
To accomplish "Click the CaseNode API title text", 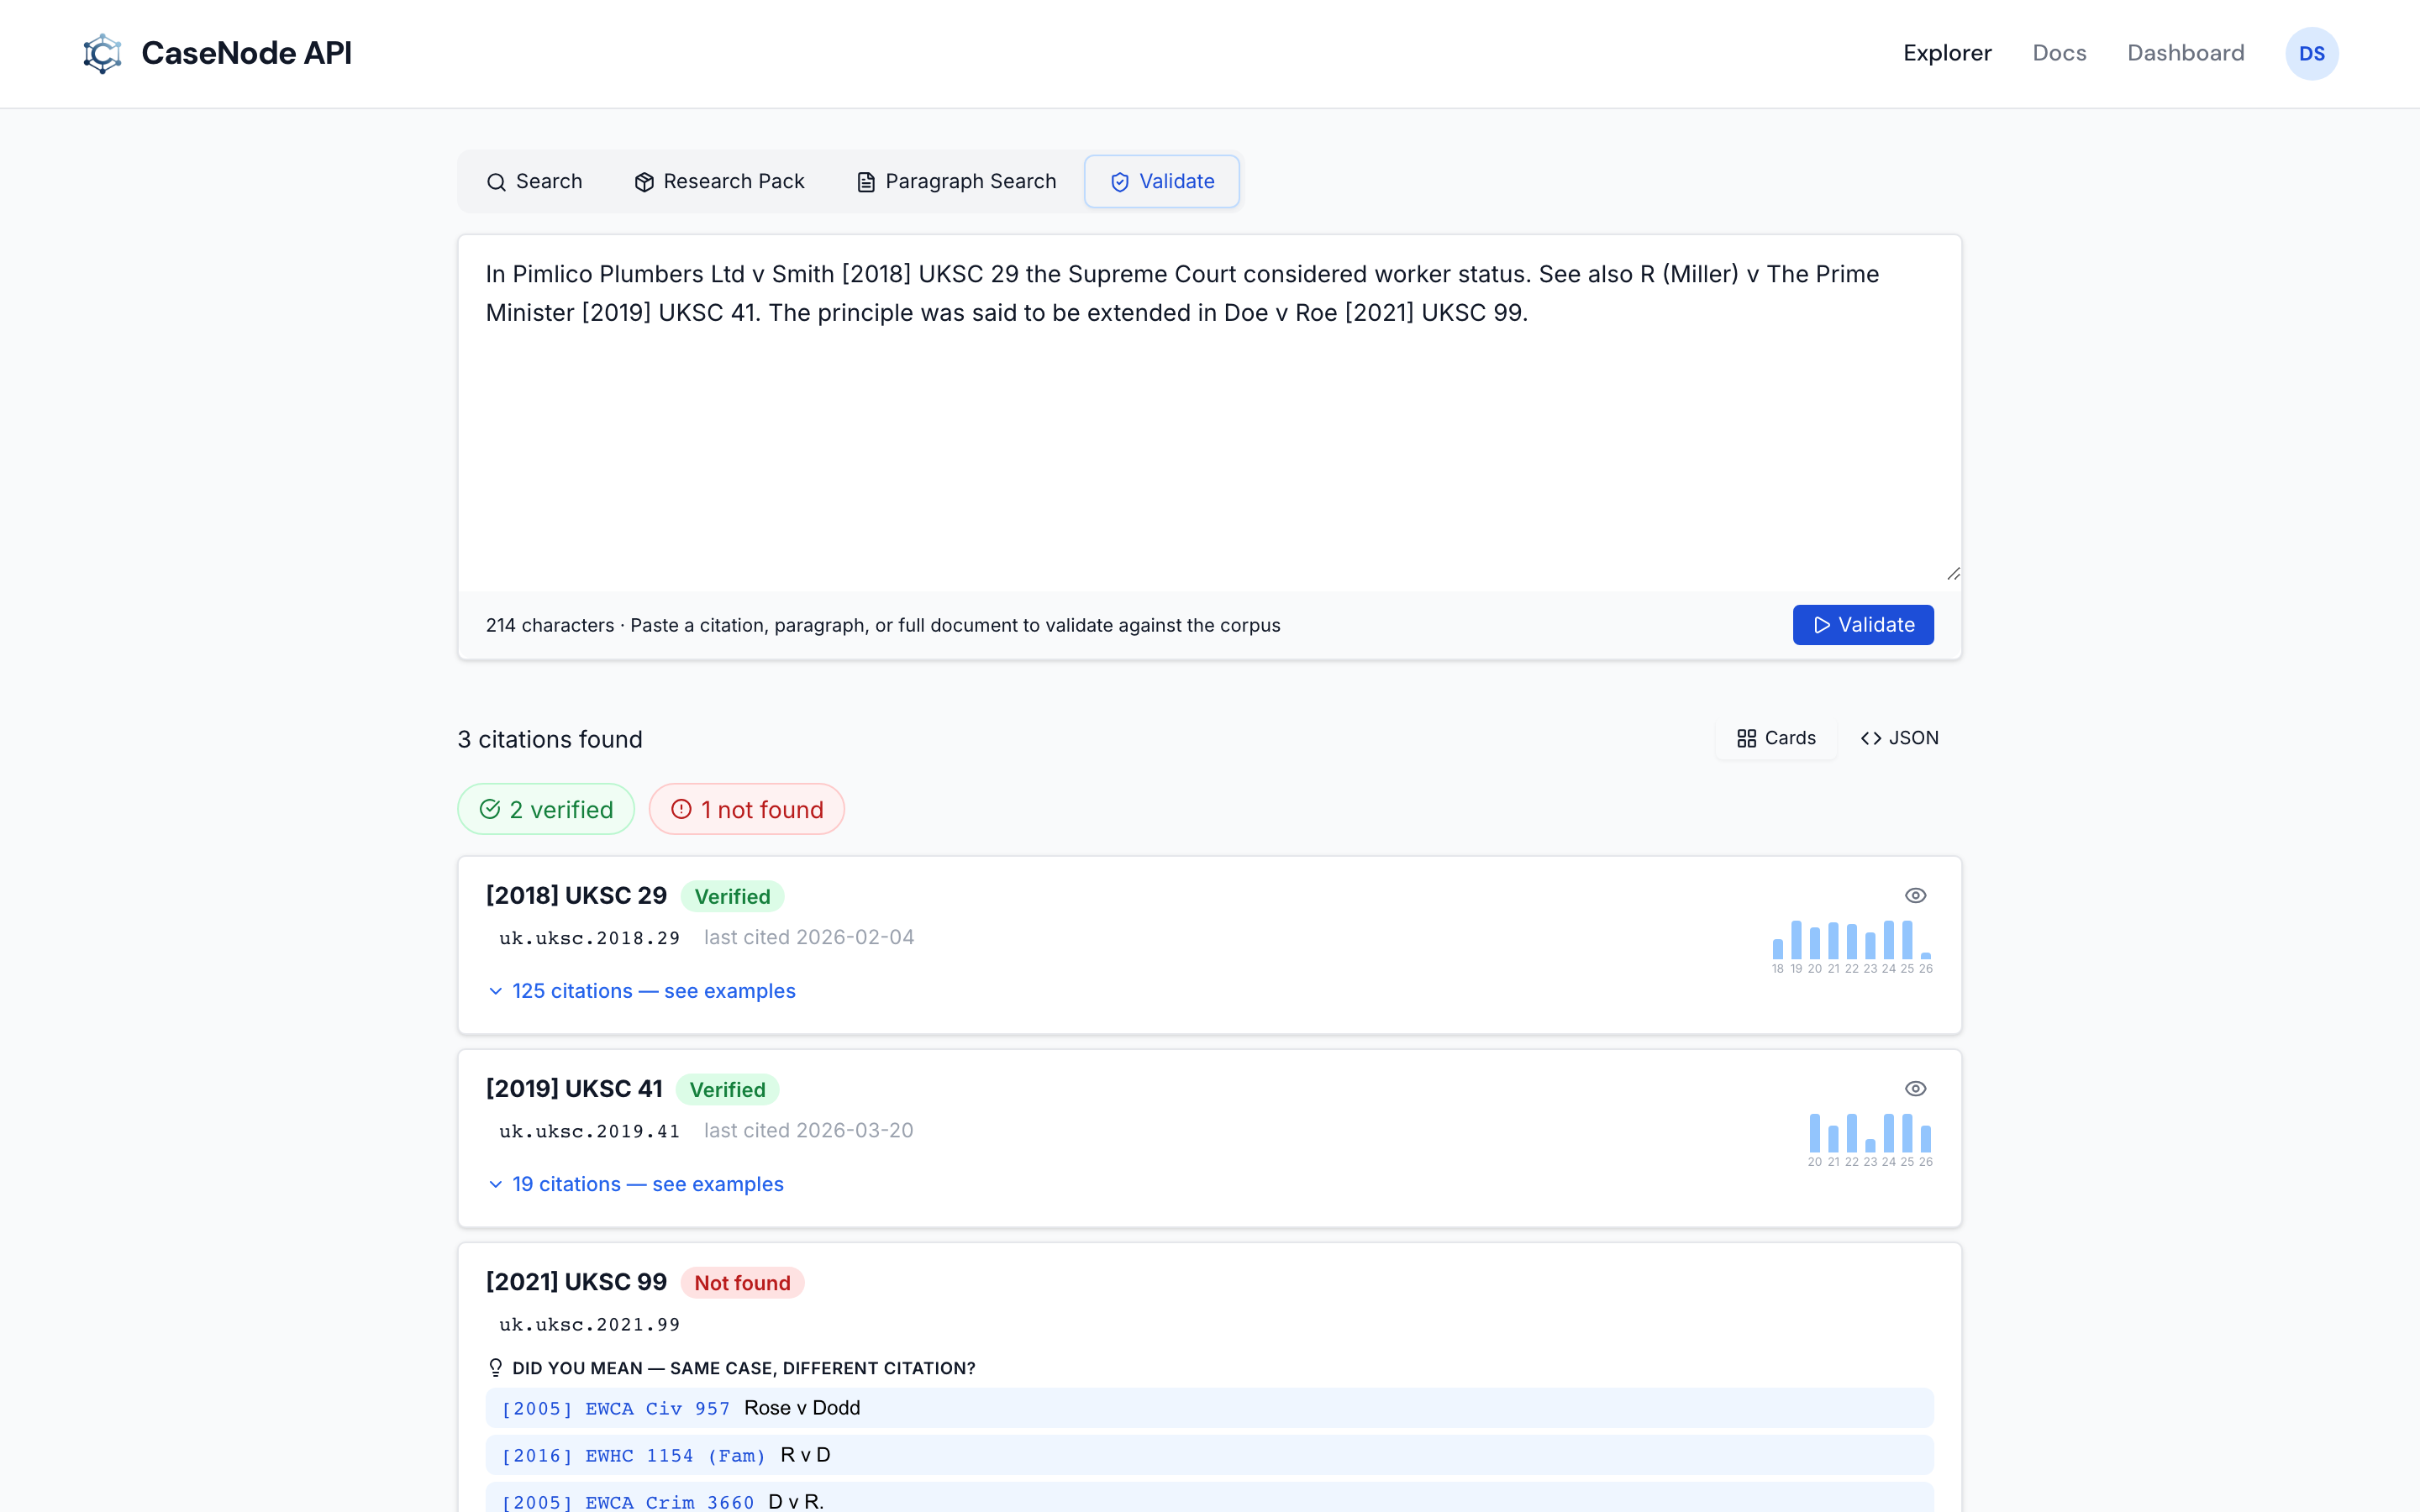I will 246,53.
